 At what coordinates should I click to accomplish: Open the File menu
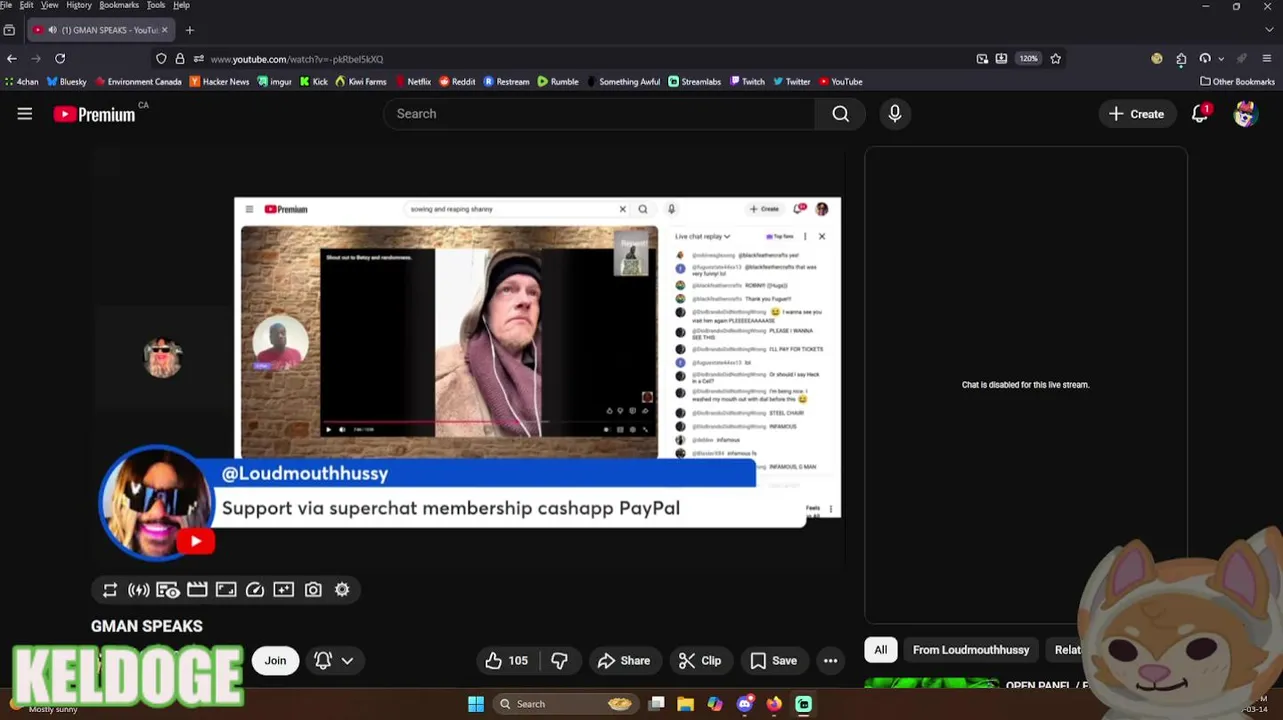coord(6,5)
